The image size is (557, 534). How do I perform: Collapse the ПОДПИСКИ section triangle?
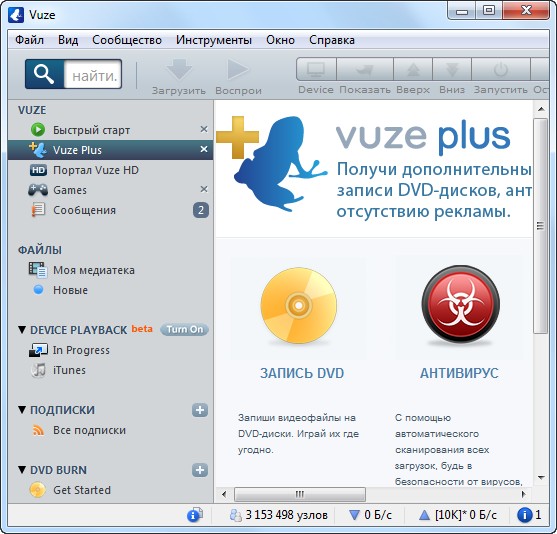pyautogui.click(x=22, y=410)
